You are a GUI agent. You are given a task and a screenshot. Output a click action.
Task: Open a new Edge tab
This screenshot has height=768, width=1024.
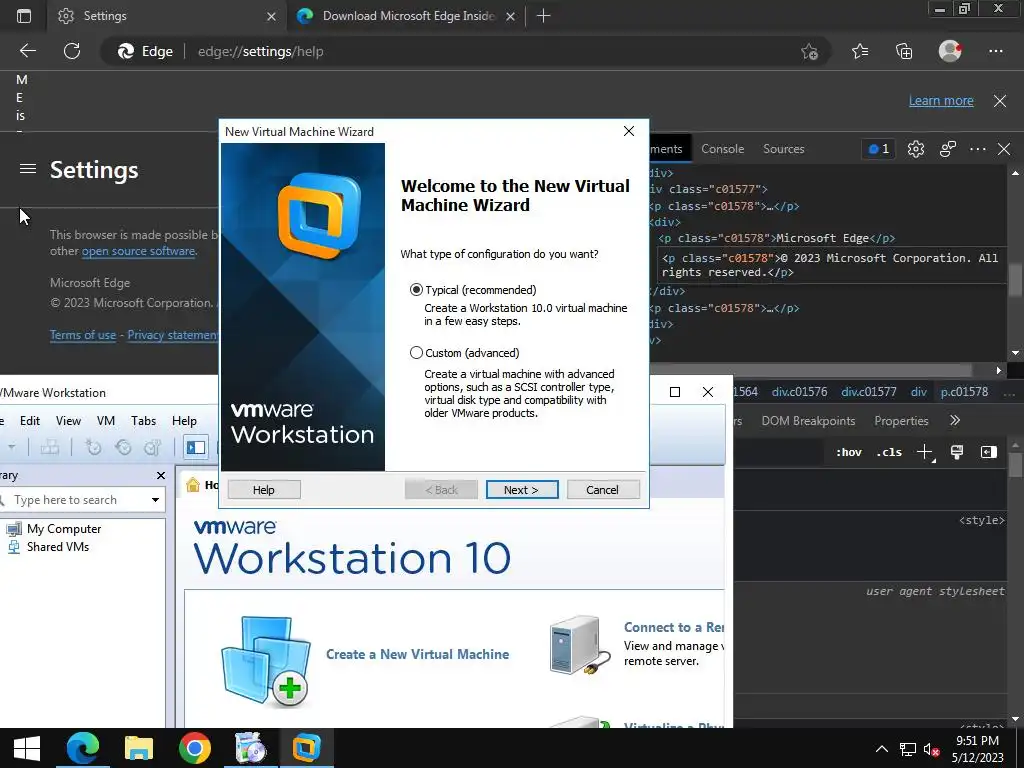point(543,16)
